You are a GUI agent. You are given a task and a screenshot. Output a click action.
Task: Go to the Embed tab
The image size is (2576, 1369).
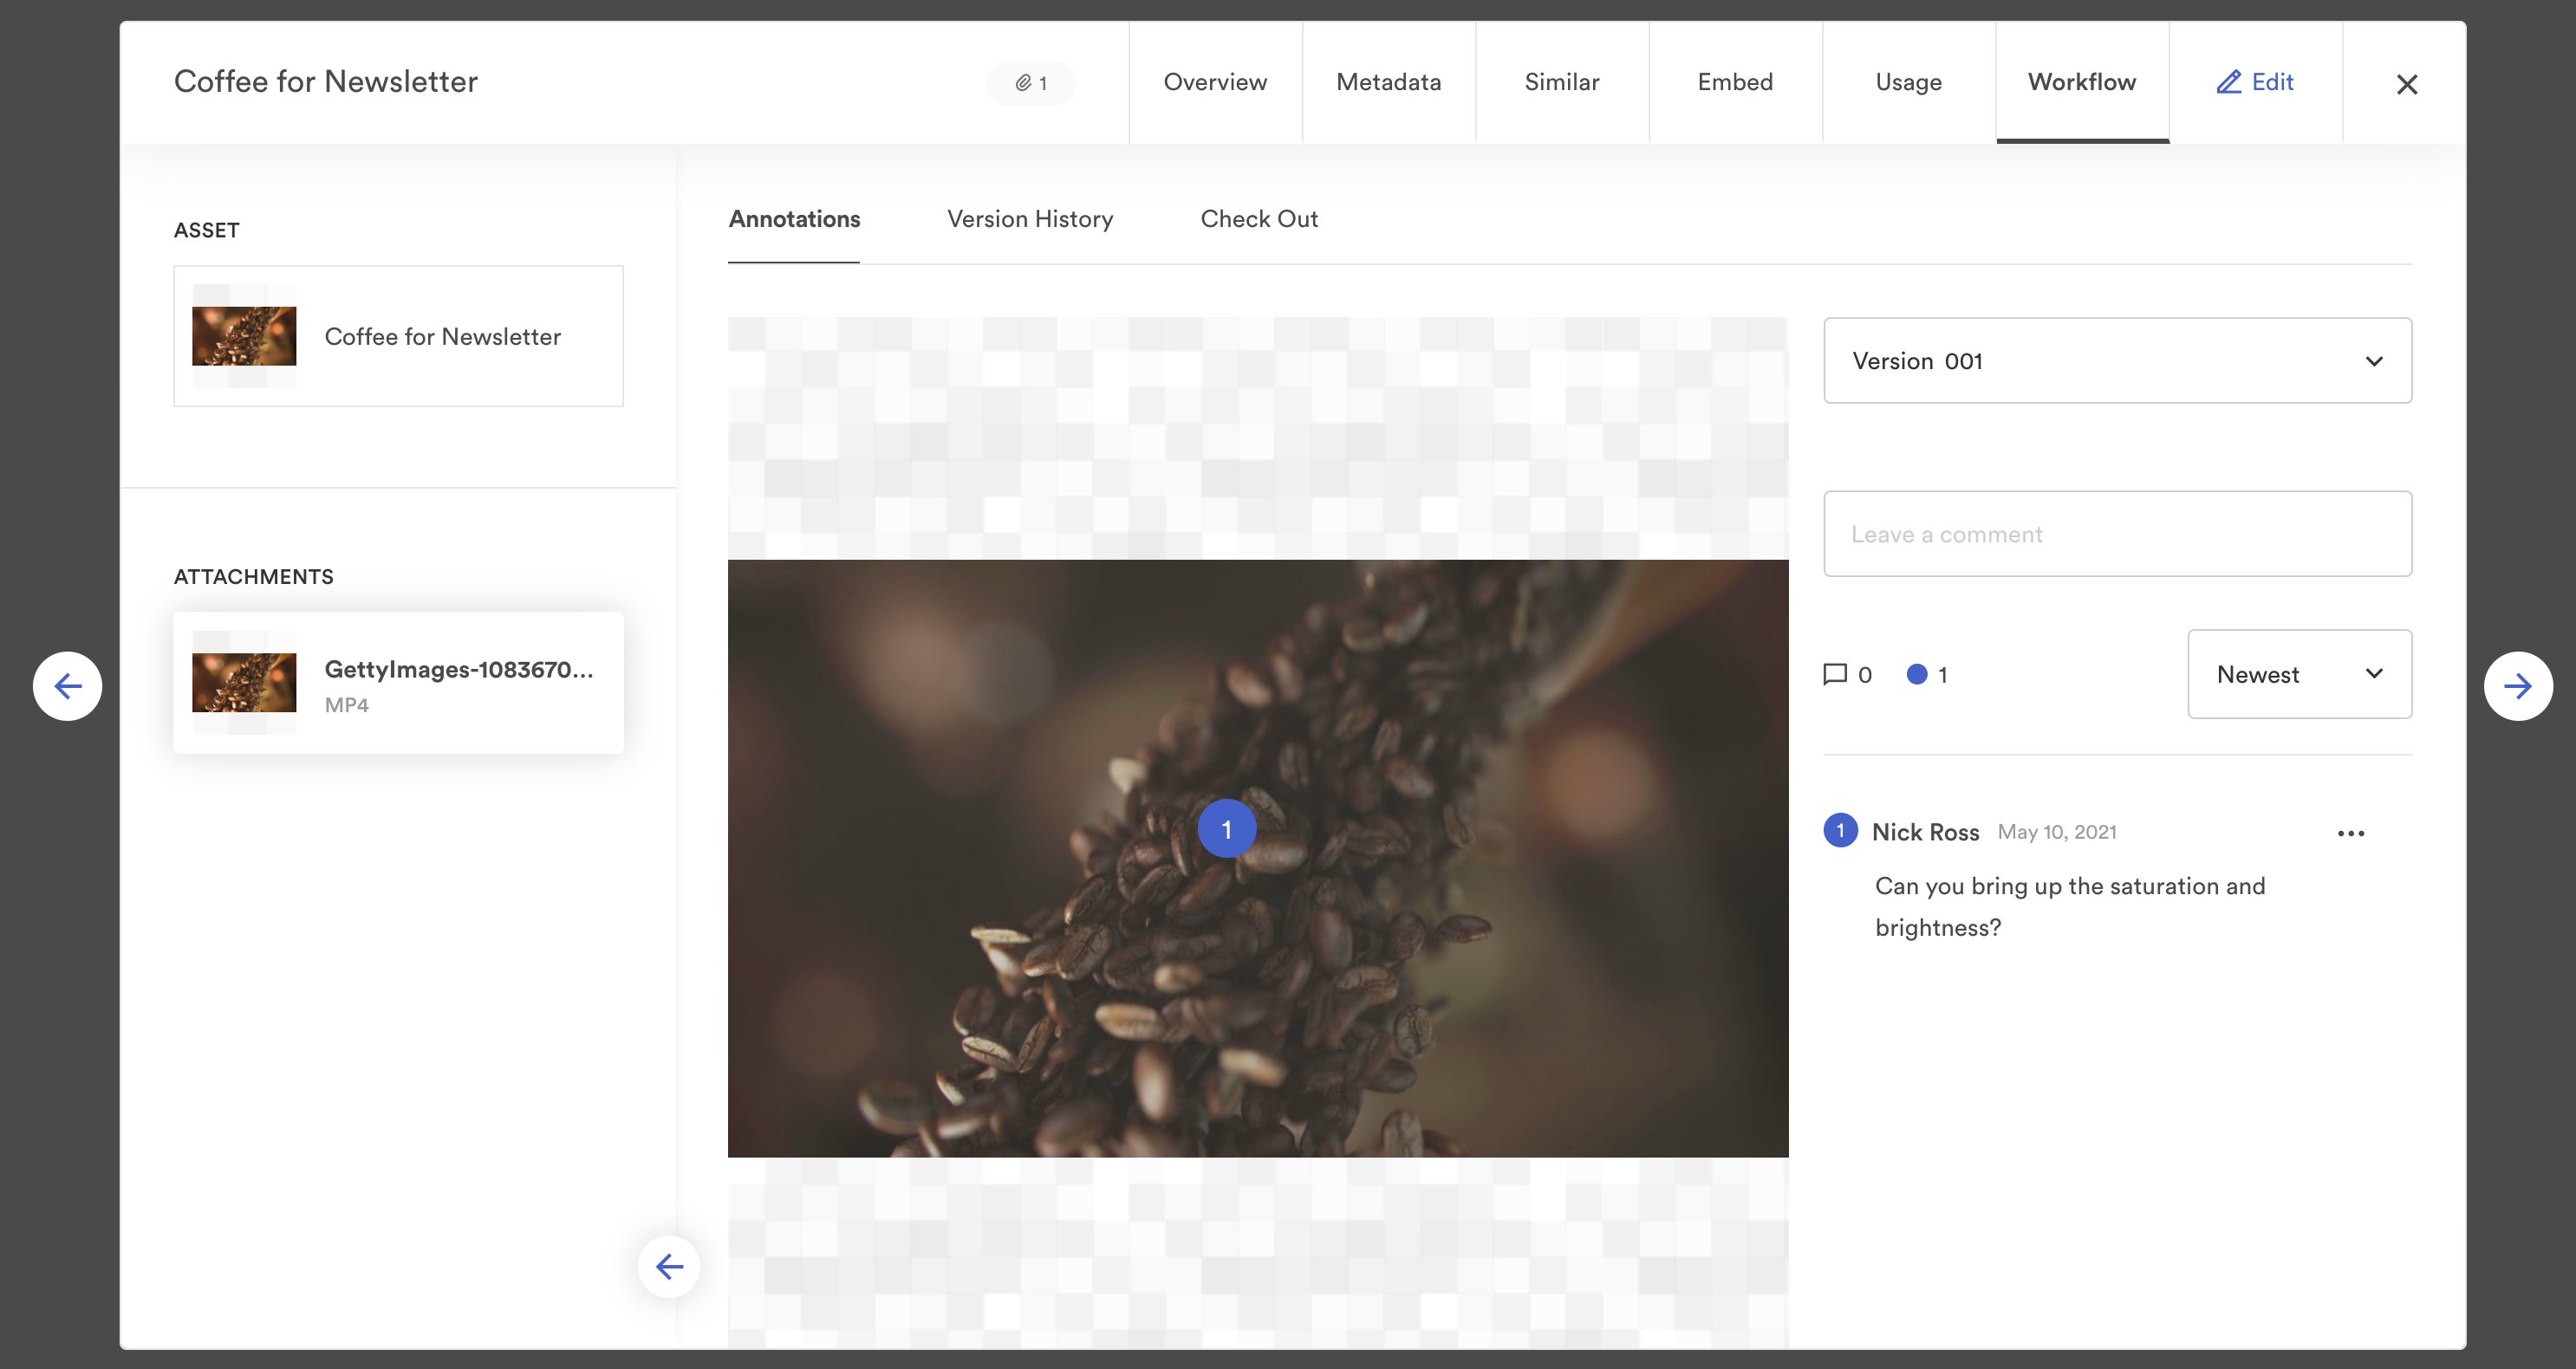(1735, 82)
